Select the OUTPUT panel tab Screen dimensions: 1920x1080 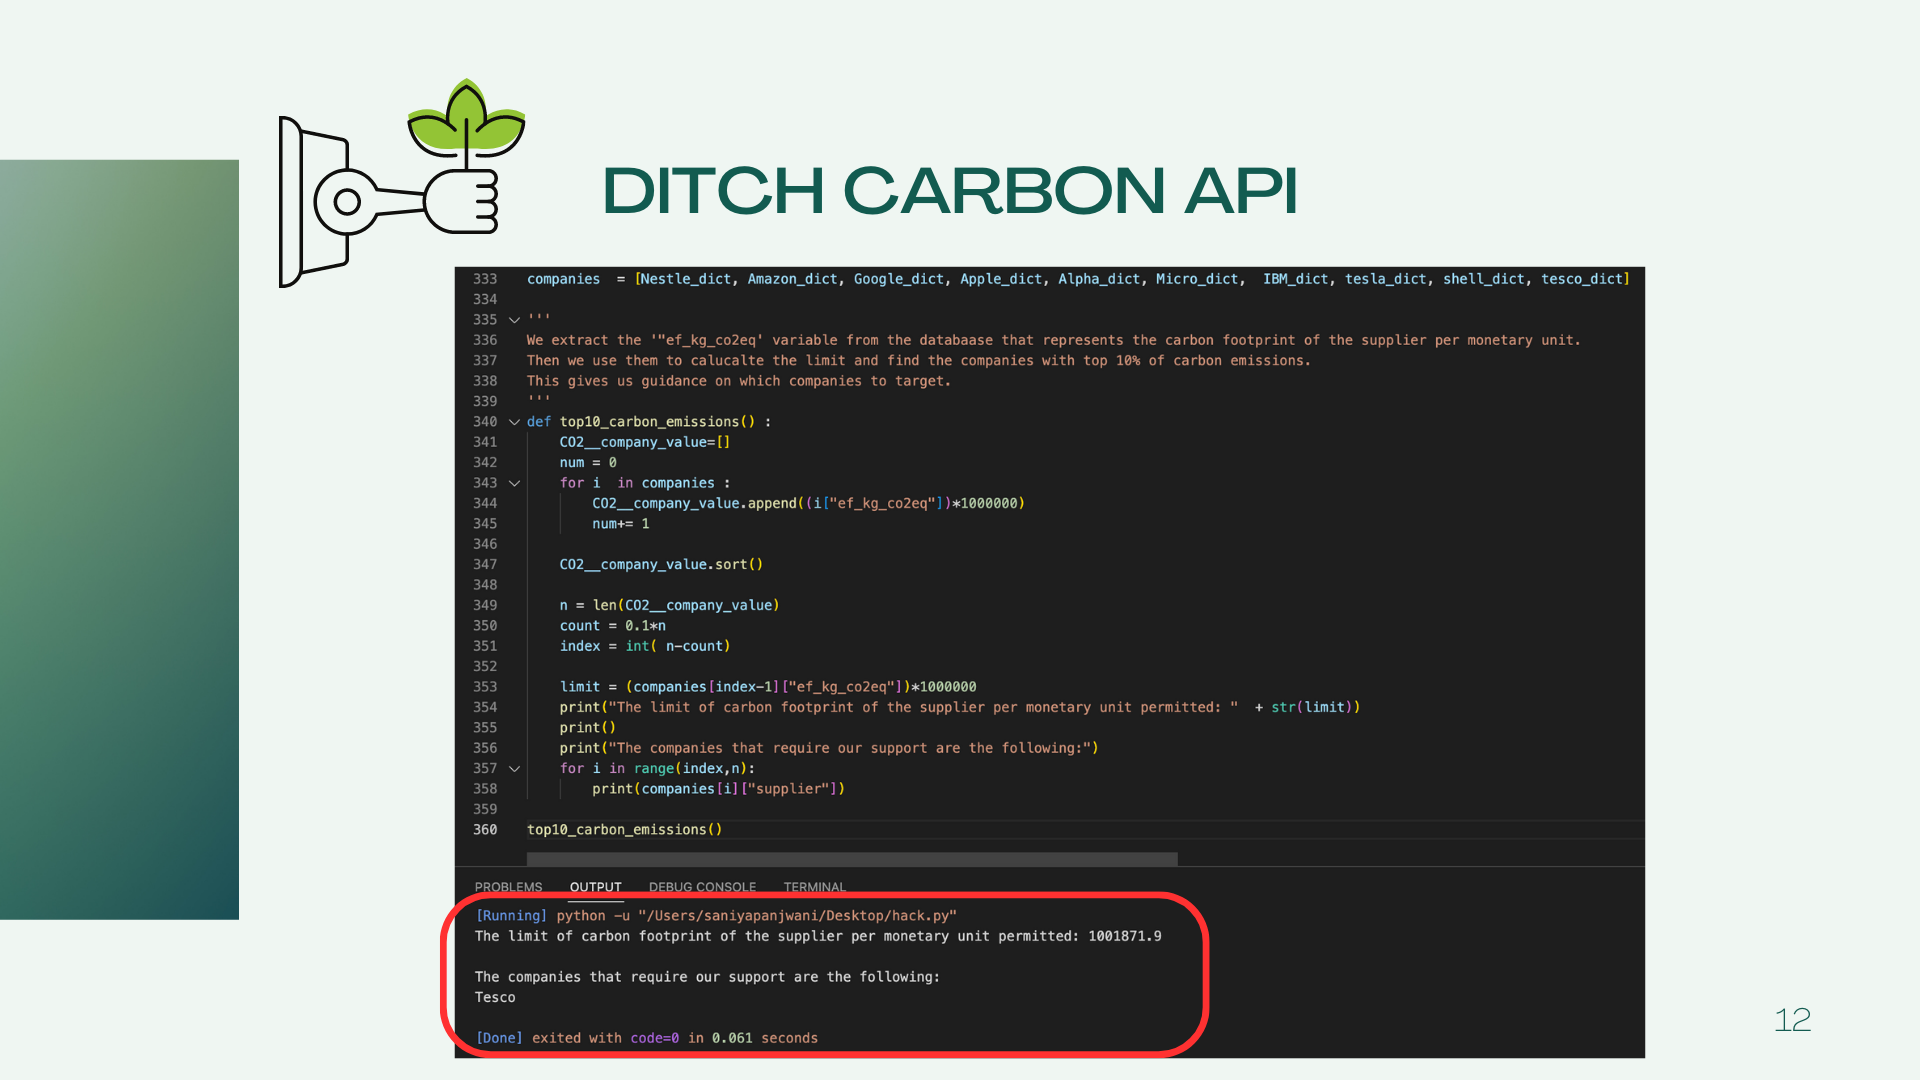[595, 887]
